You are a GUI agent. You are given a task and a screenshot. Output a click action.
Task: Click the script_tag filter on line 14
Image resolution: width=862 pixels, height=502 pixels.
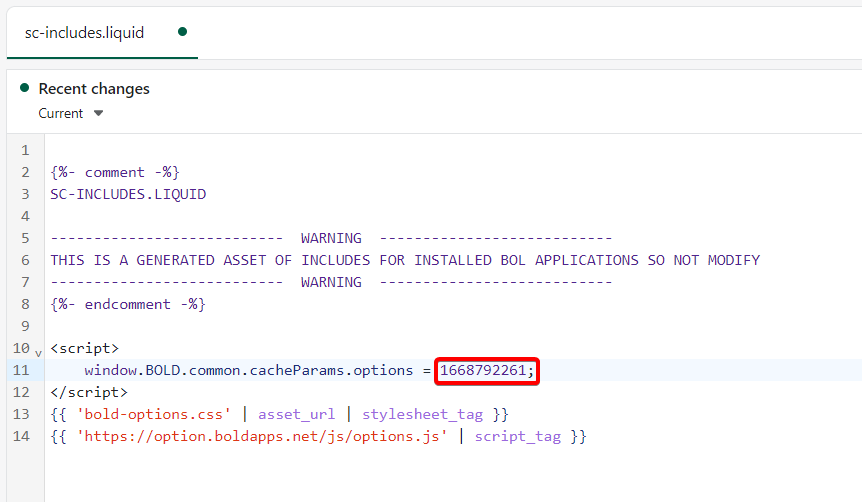pyautogui.click(x=518, y=436)
